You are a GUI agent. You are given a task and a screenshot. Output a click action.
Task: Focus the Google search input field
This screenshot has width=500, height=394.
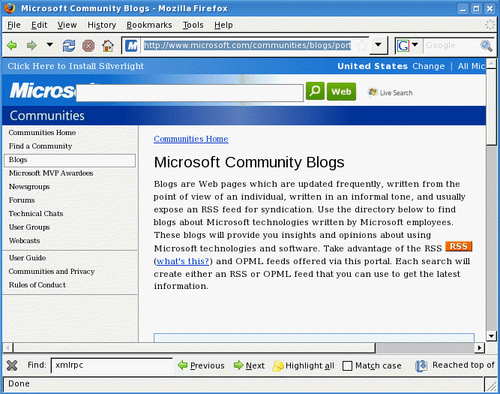[x=451, y=45]
